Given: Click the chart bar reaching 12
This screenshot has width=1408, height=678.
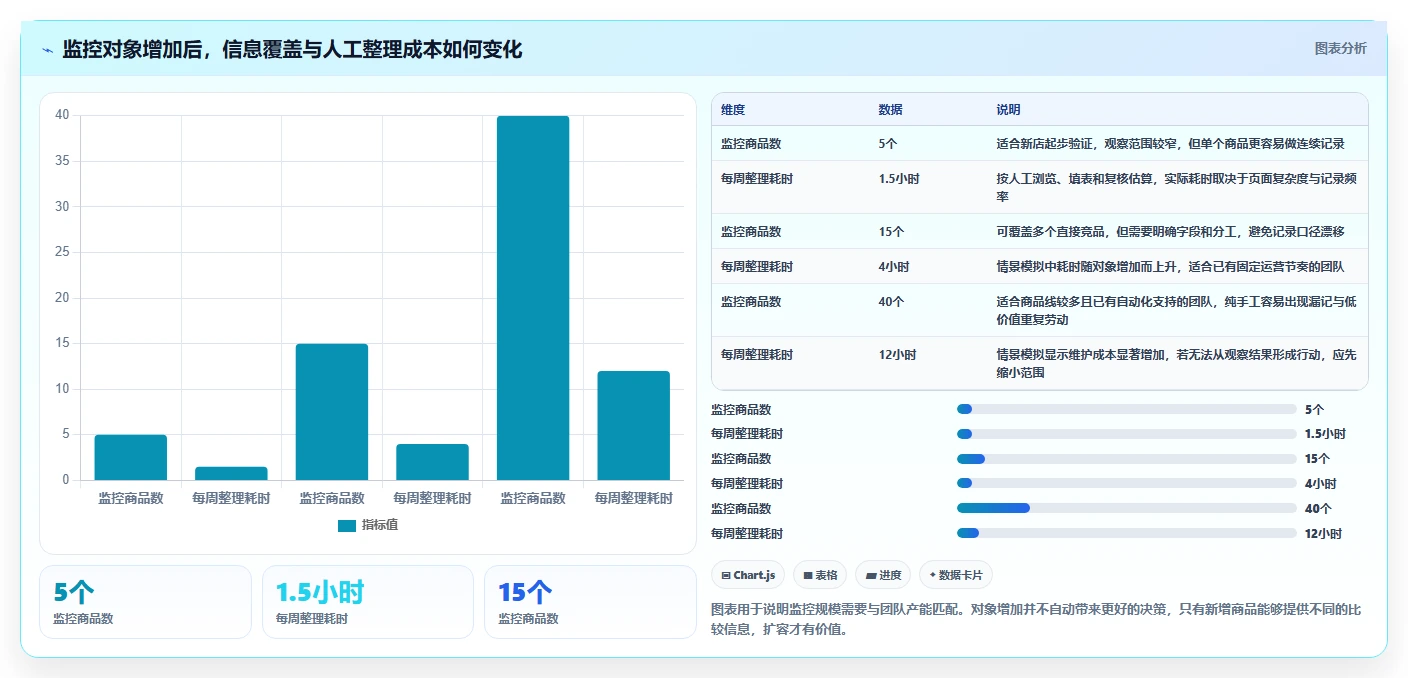Looking at the screenshot, I should (x=633, y=426).
